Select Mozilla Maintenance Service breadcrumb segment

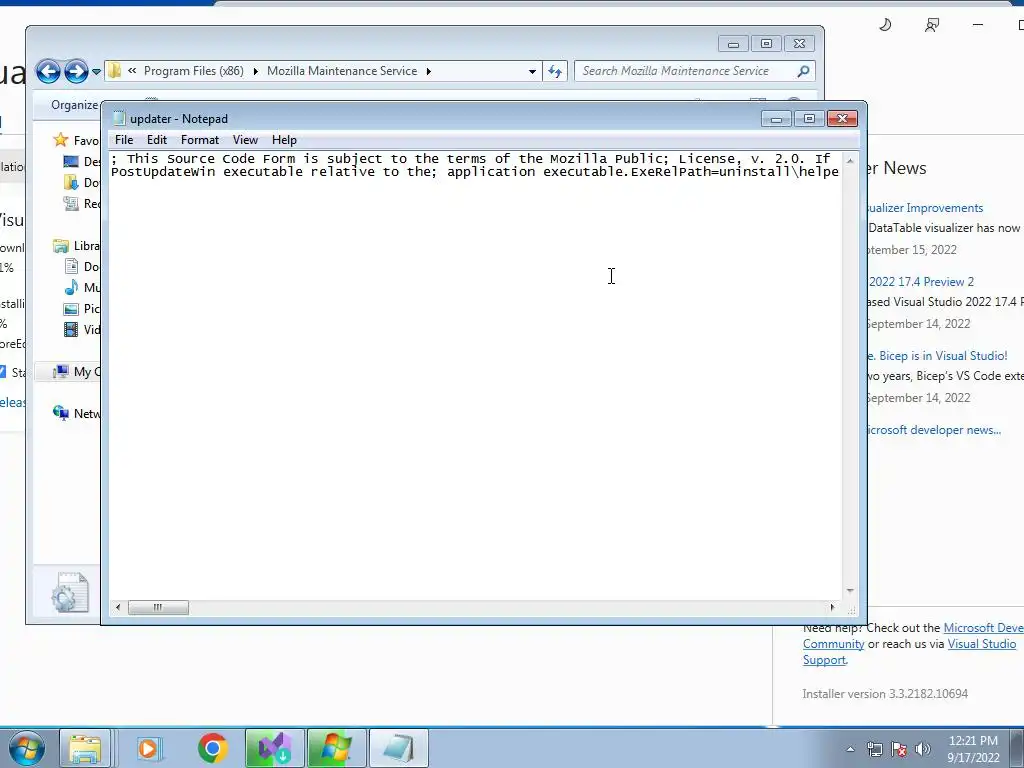[x=342, y=71]
